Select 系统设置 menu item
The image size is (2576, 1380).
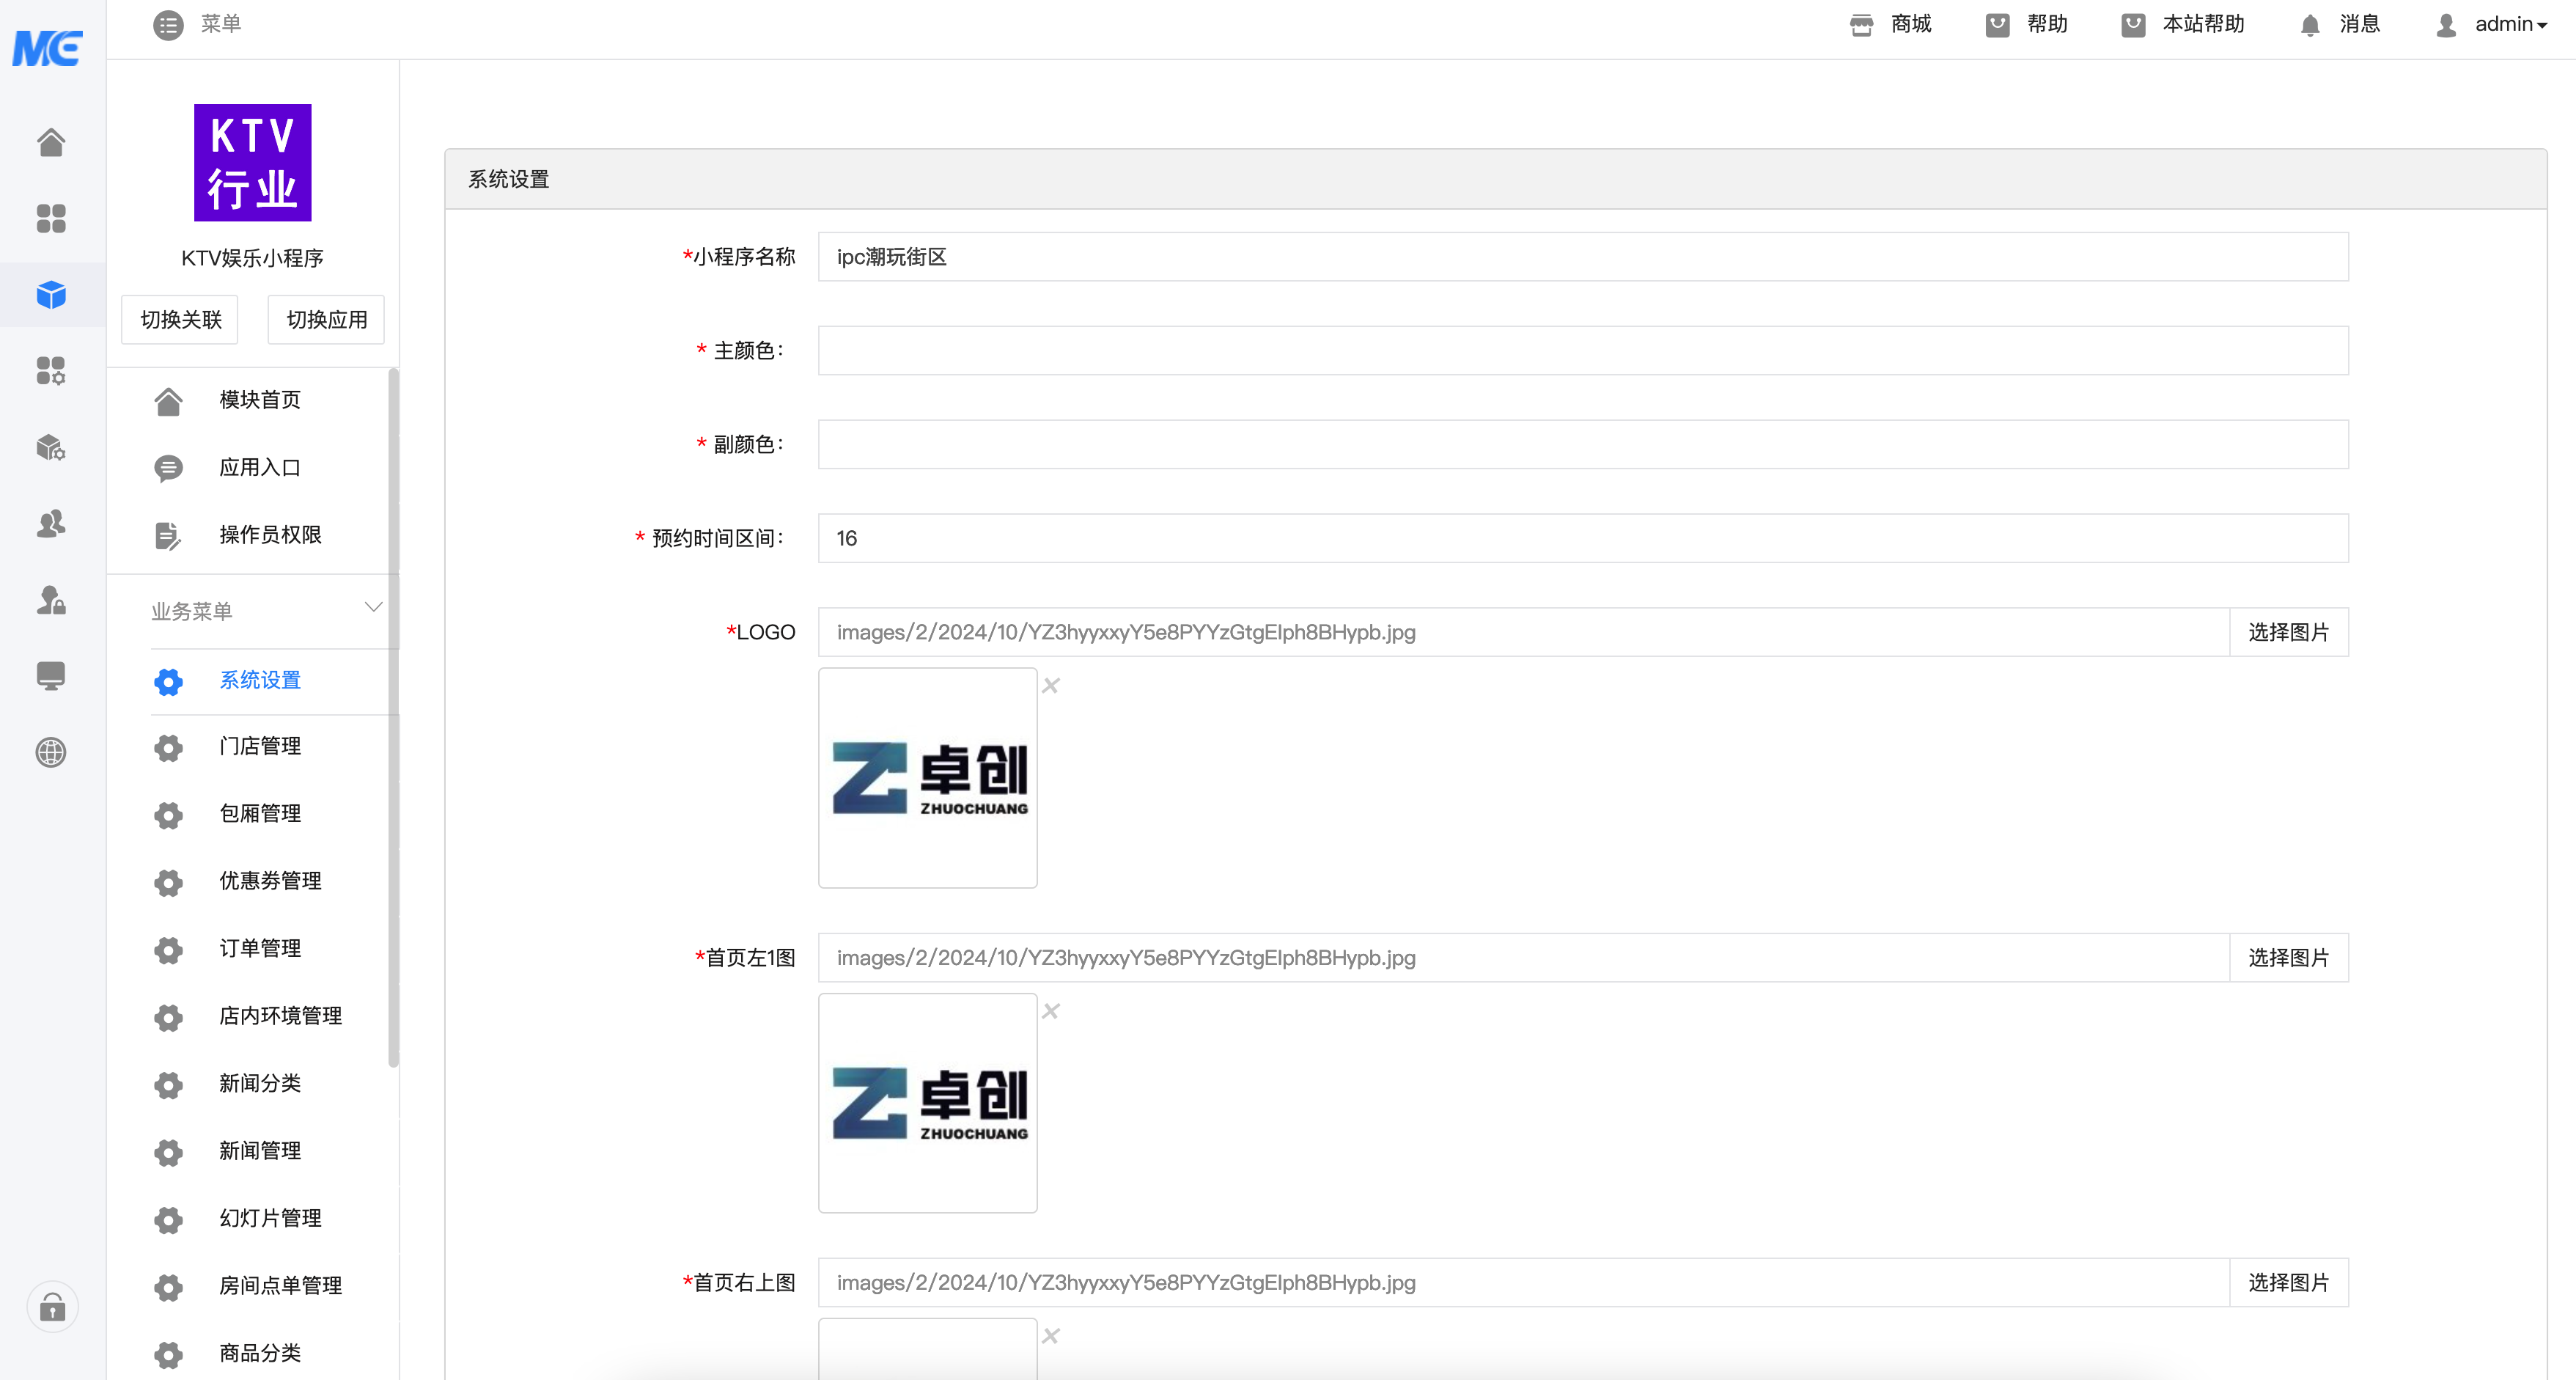260,680
